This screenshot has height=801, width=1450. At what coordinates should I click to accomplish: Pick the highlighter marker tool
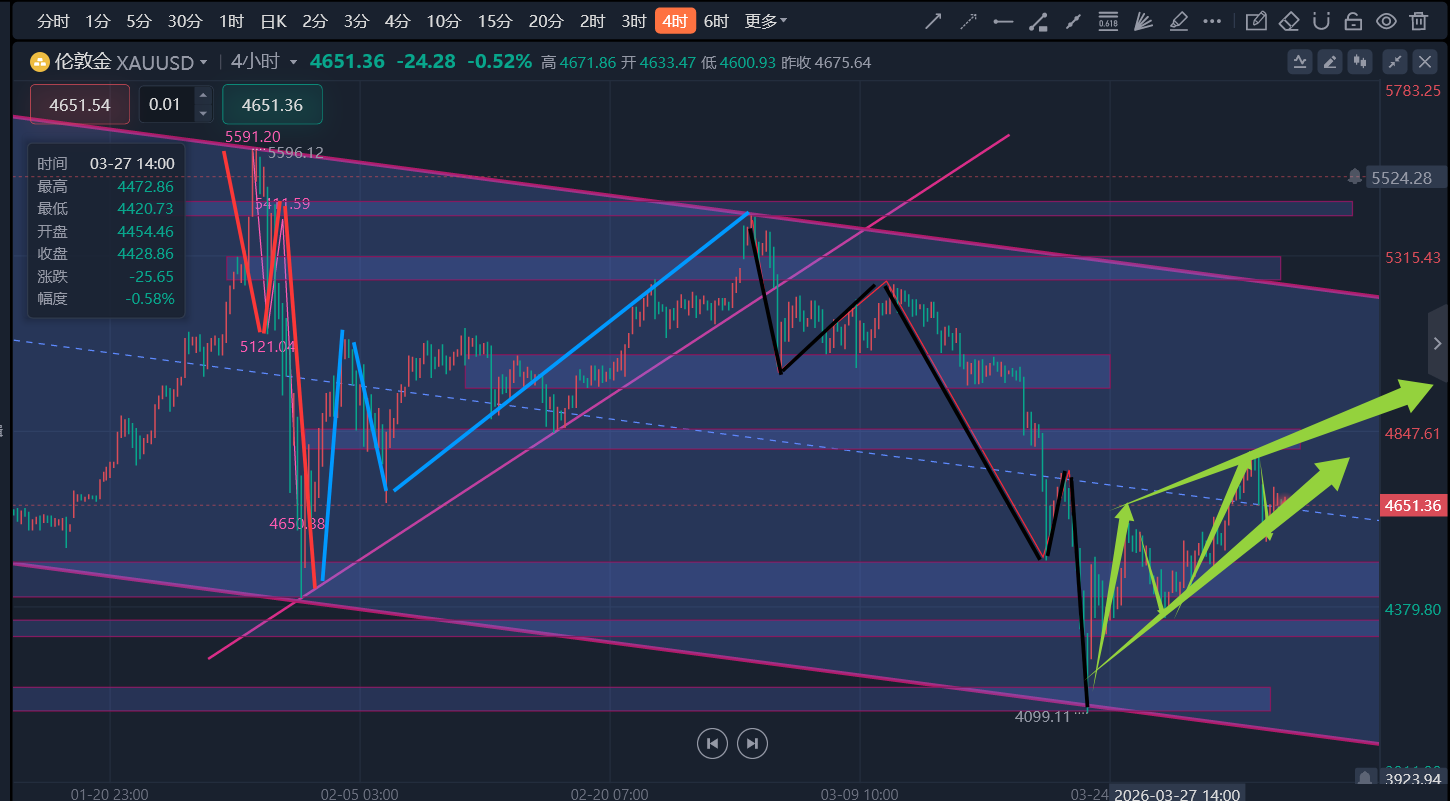(1178, 21)
